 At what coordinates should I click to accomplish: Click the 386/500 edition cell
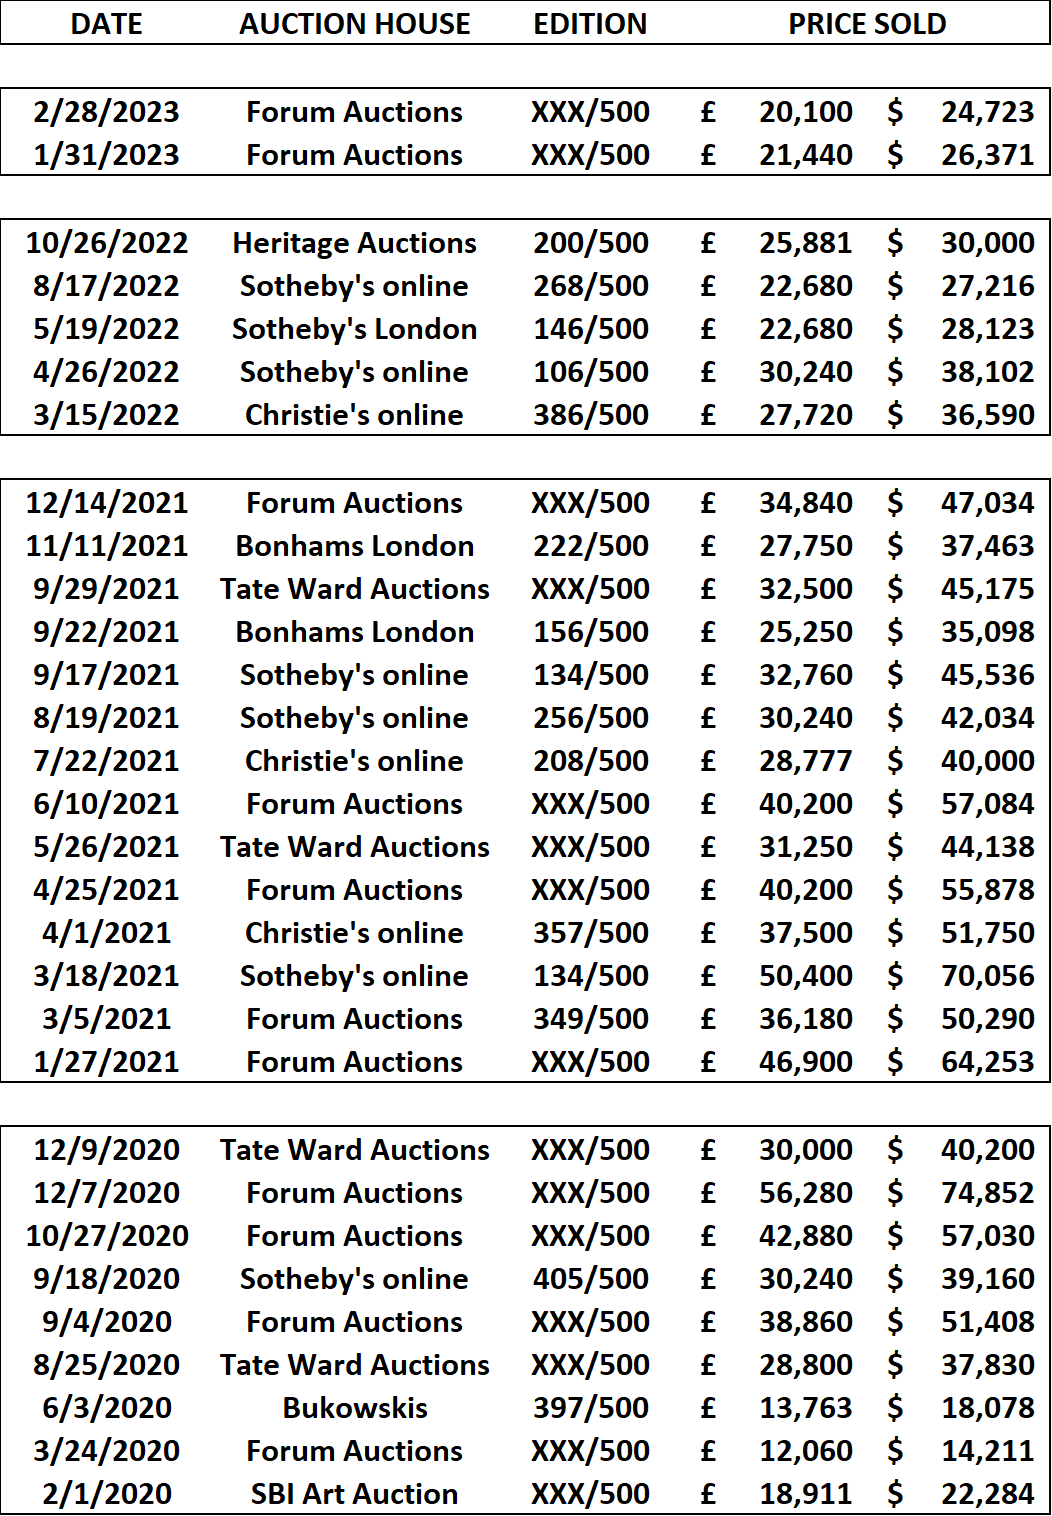click(591, 415)
